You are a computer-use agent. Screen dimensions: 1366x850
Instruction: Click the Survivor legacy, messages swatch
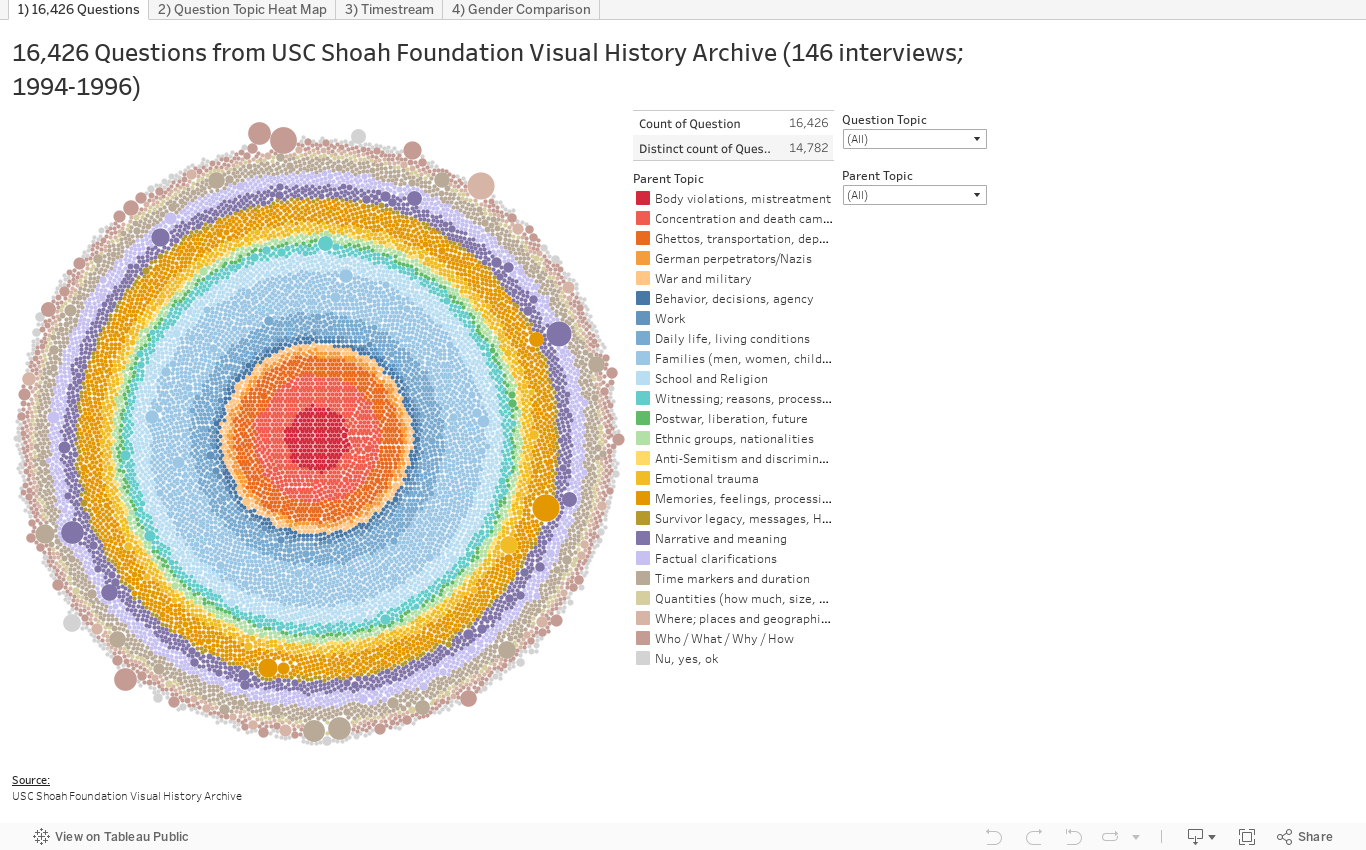[643, 519]
